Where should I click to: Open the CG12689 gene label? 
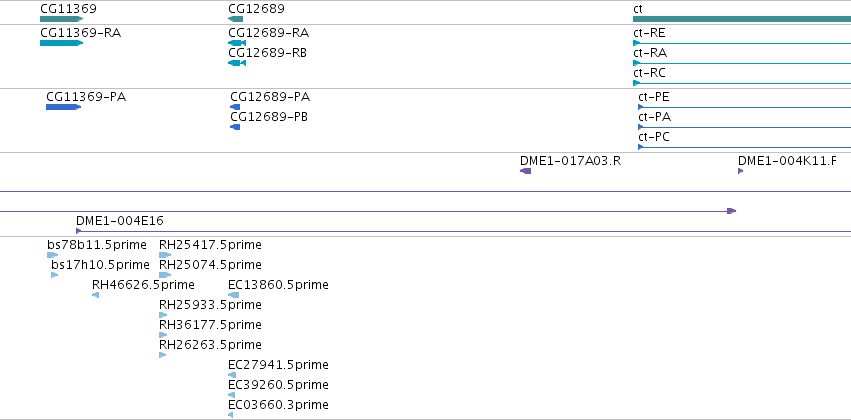(x=256, y=9)
